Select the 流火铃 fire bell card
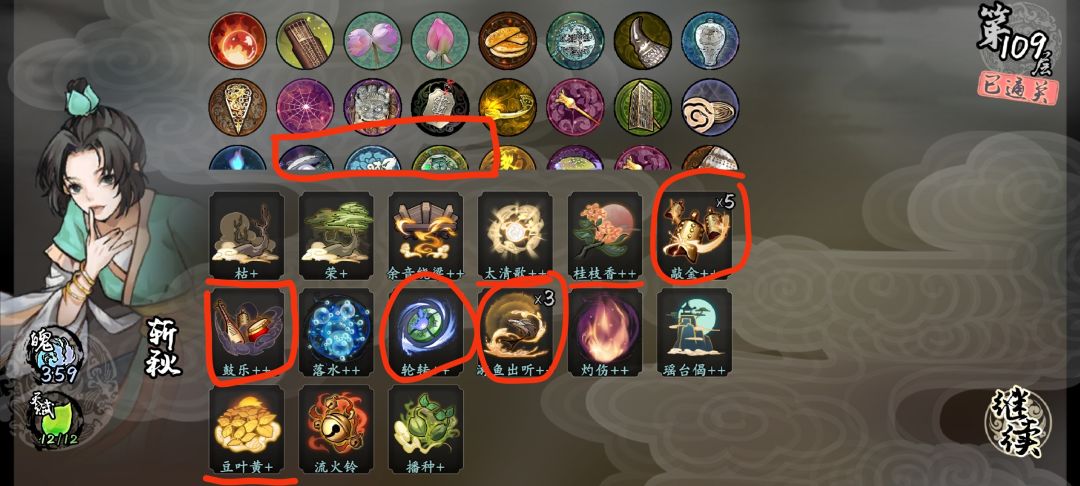Viewport: 1080px width, 486px height. click(x=336, y=428)
